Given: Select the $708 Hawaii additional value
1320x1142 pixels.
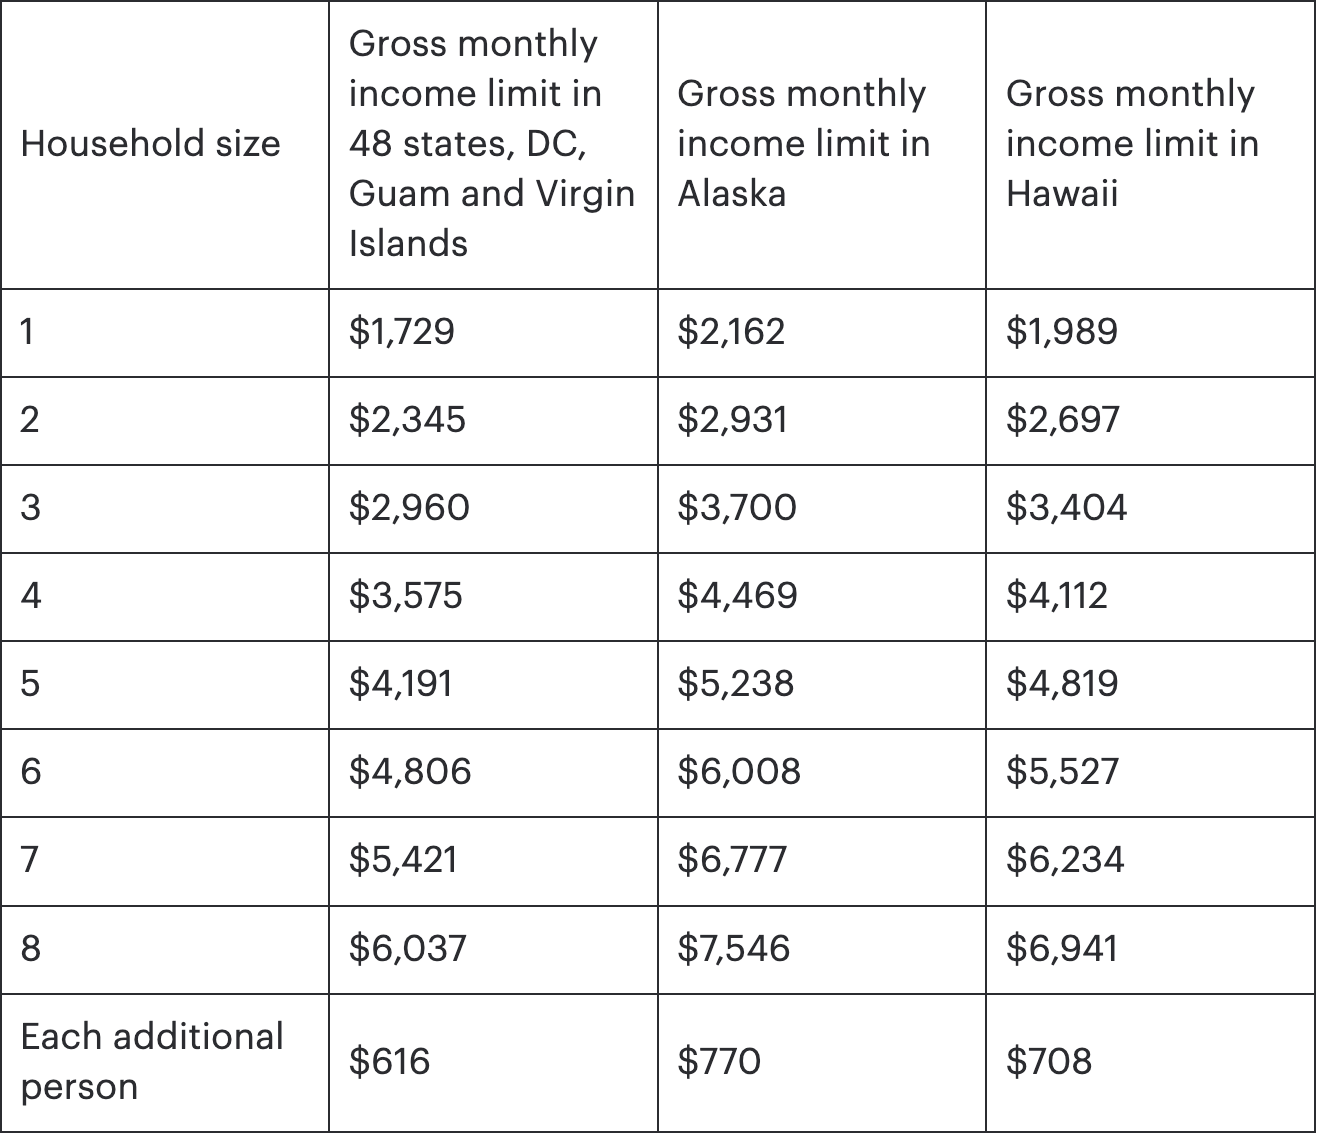Looking at the screenshot, I should coord(1049,1061).
